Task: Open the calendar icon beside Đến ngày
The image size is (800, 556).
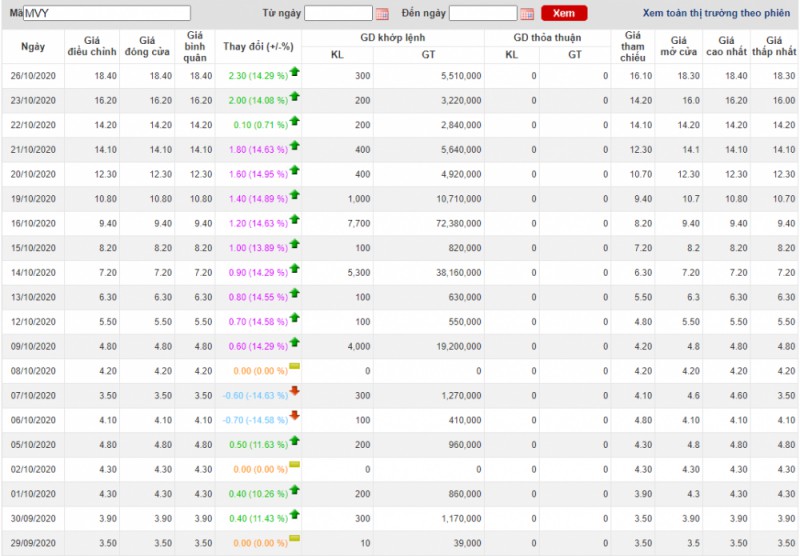Action: click(x=527, y=14)
